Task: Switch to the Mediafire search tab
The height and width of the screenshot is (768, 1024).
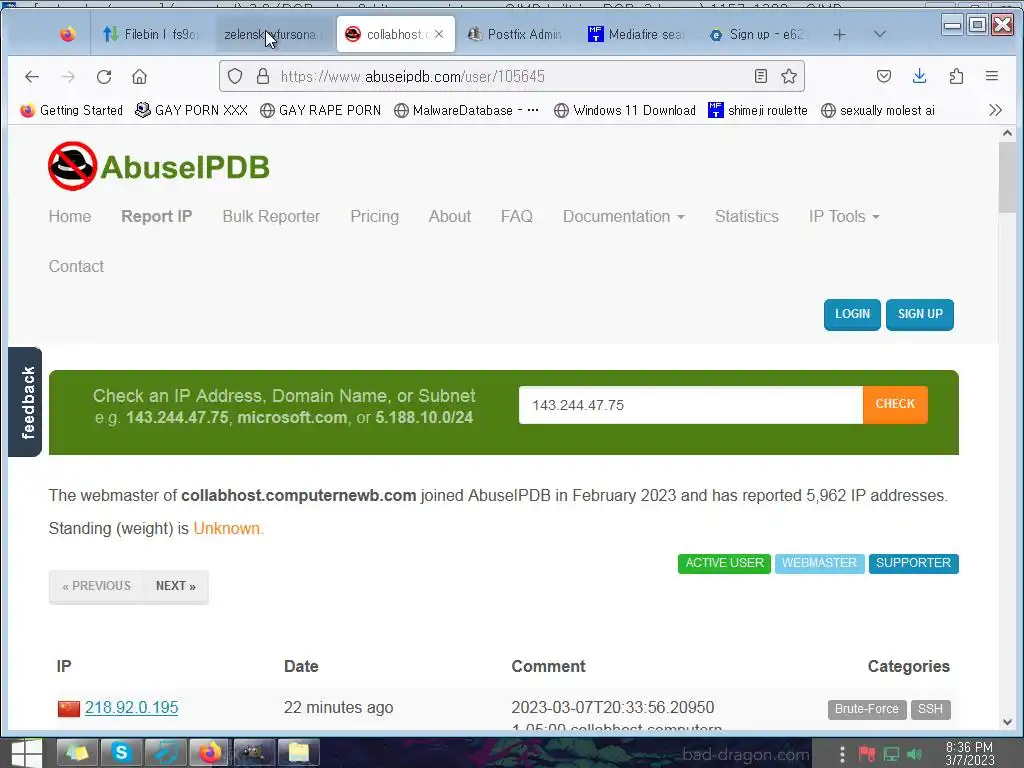Action: point(636,34)
